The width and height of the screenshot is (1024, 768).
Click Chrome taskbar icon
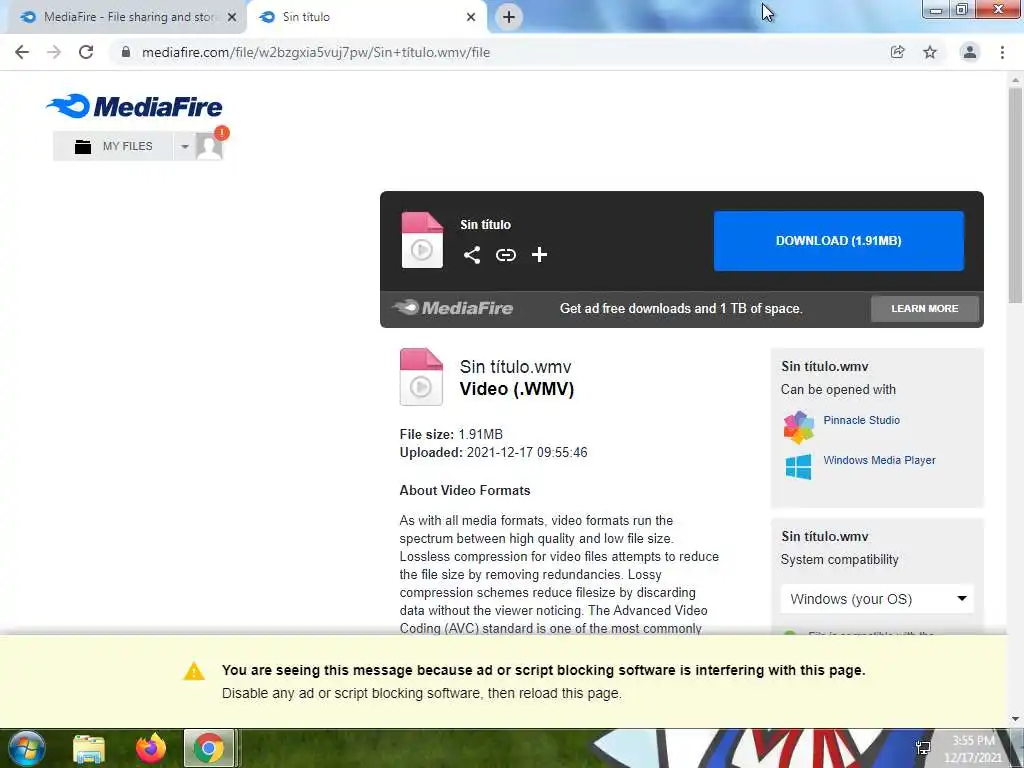(x=208, y=748)
